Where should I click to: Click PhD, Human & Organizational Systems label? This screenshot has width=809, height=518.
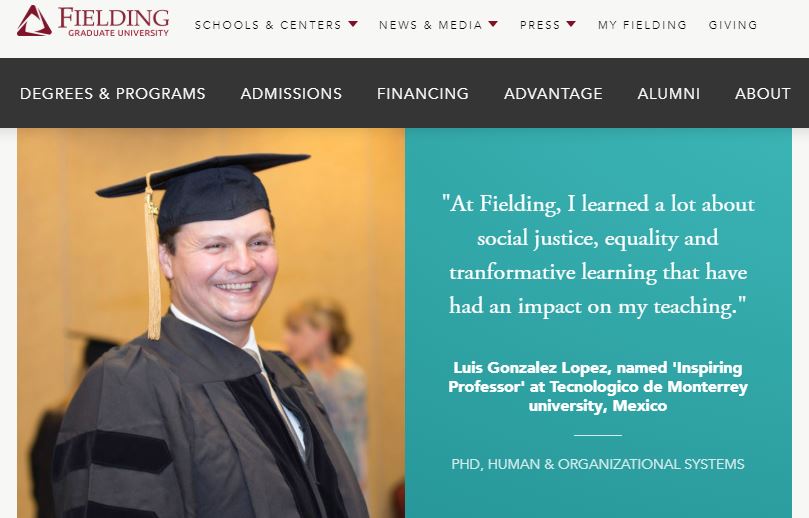[598, 464]
